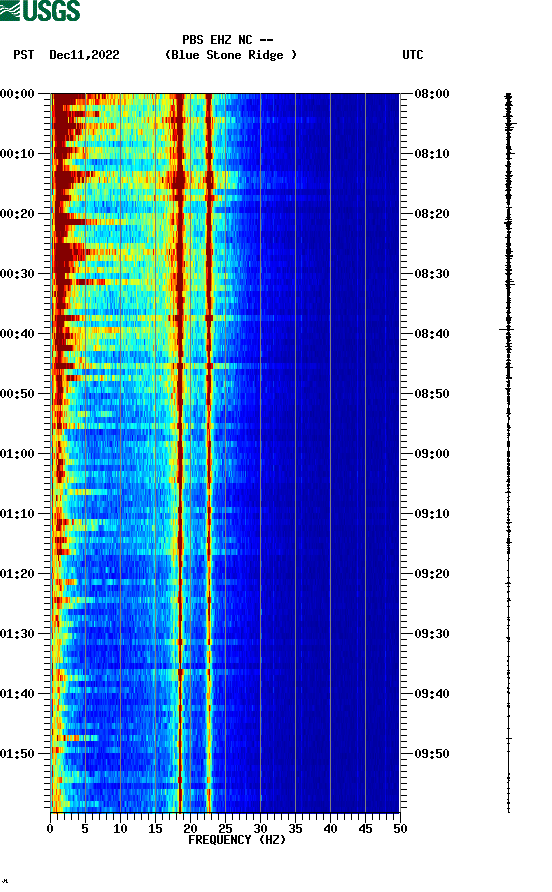Click the '09:20' UTC time label

pos(432,573)
